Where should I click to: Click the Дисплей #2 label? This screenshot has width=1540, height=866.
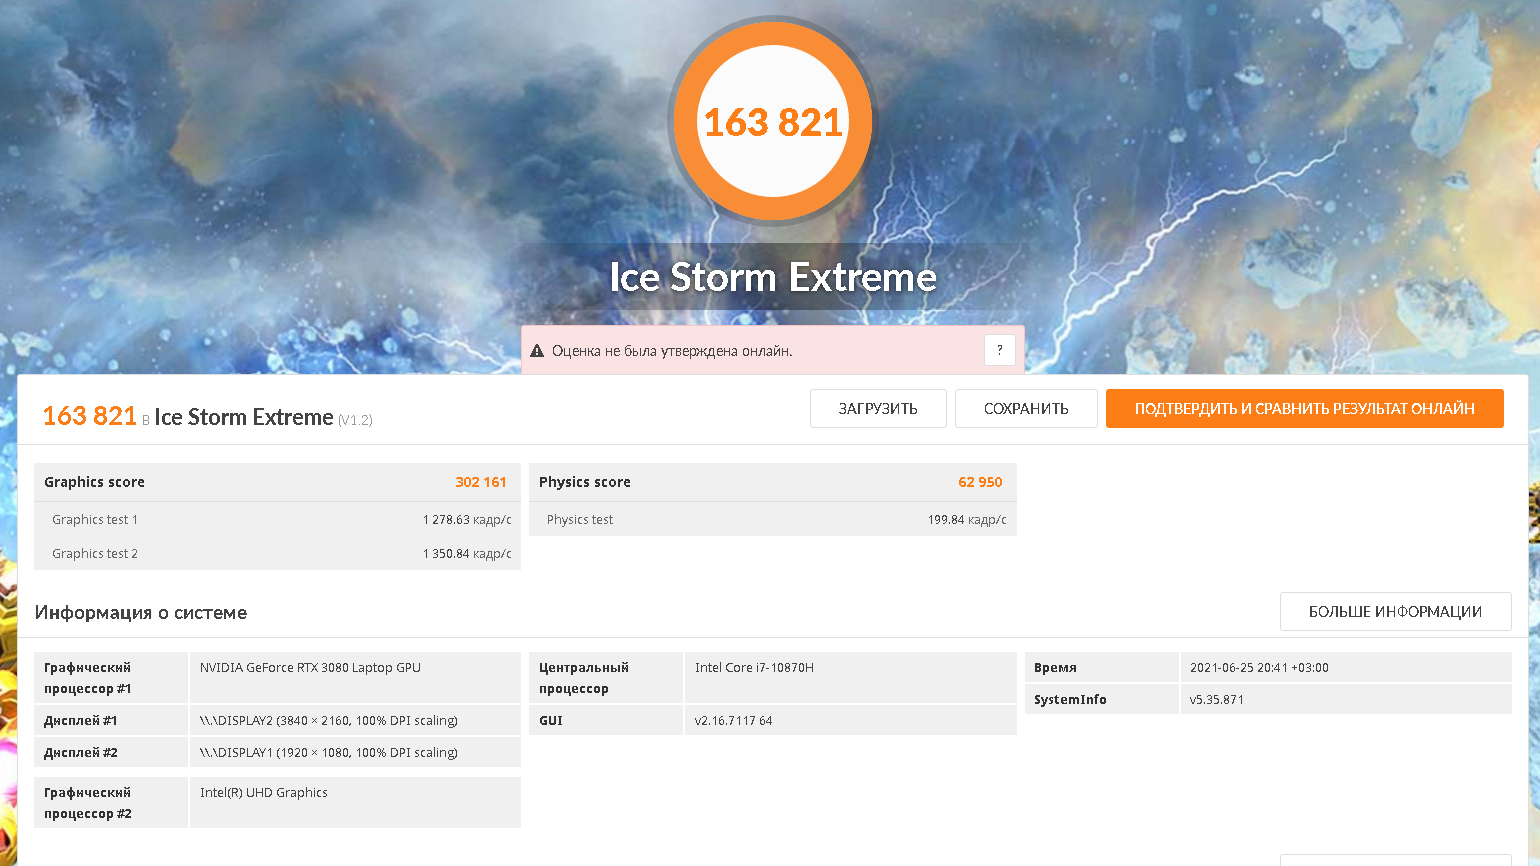click(111, 752)
